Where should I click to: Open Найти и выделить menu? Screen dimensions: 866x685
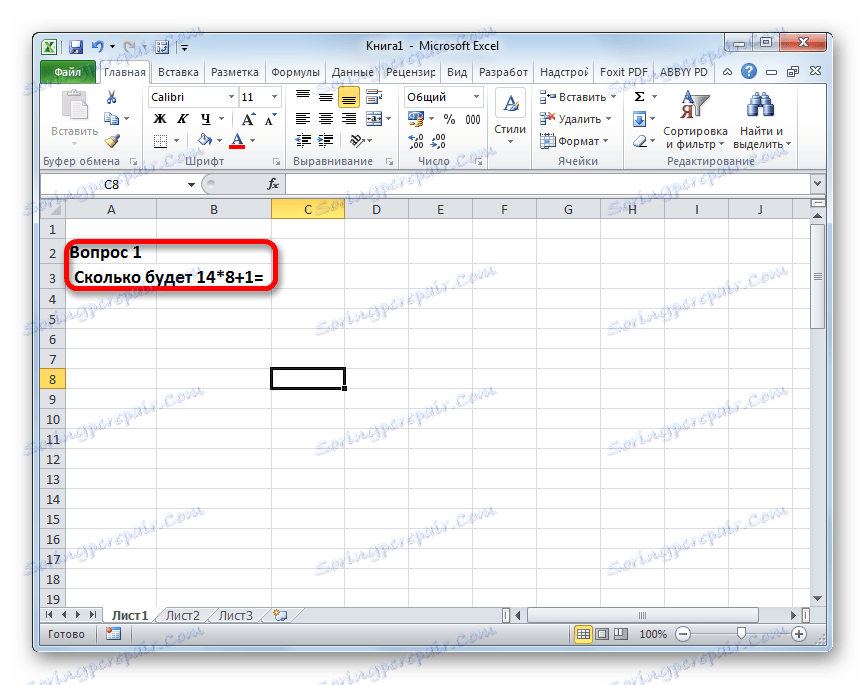(x=762, y=120)
